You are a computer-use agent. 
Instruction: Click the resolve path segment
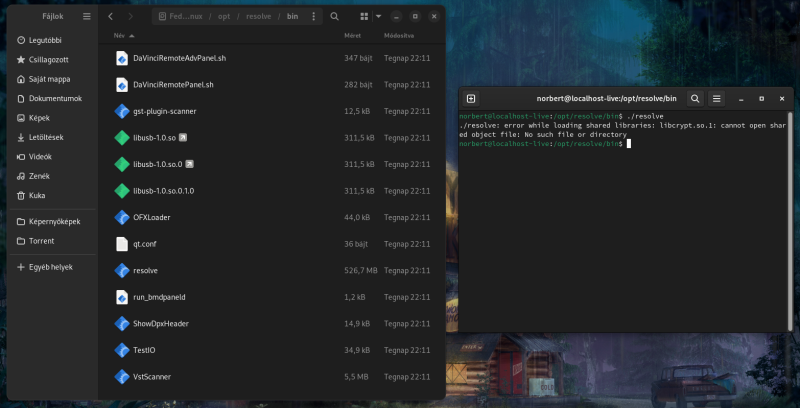pos(258,16)
